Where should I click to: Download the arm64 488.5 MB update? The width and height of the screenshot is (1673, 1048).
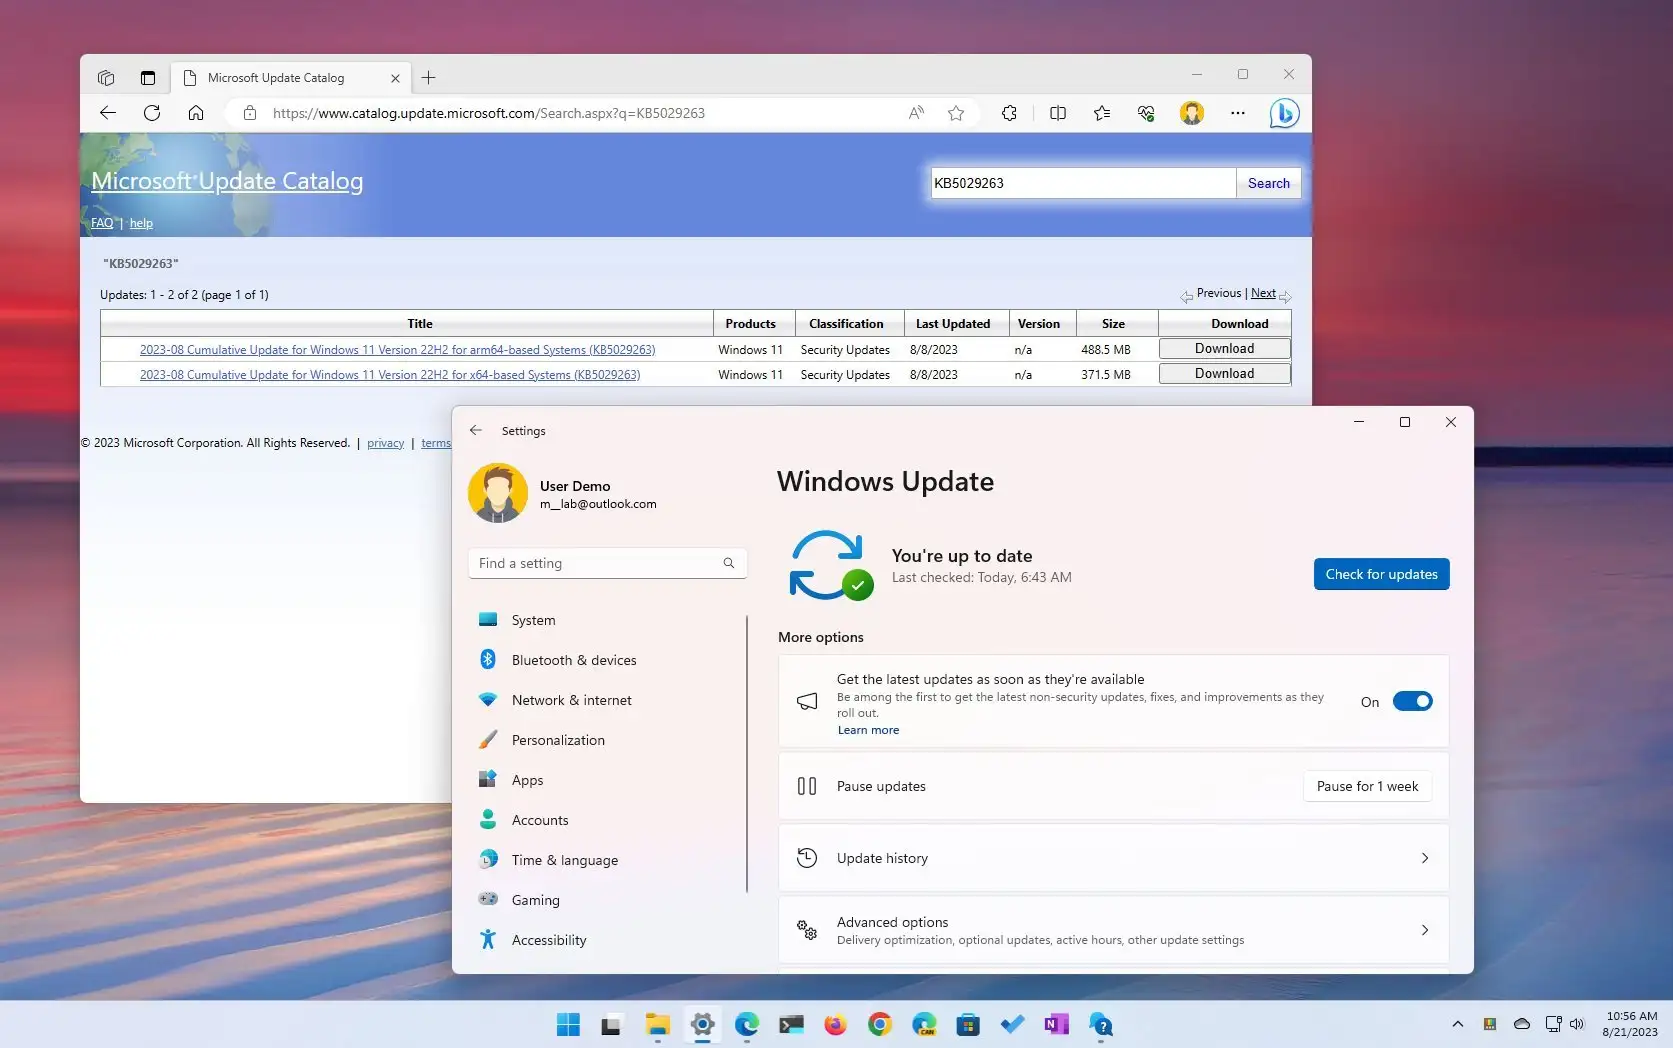1224,349
